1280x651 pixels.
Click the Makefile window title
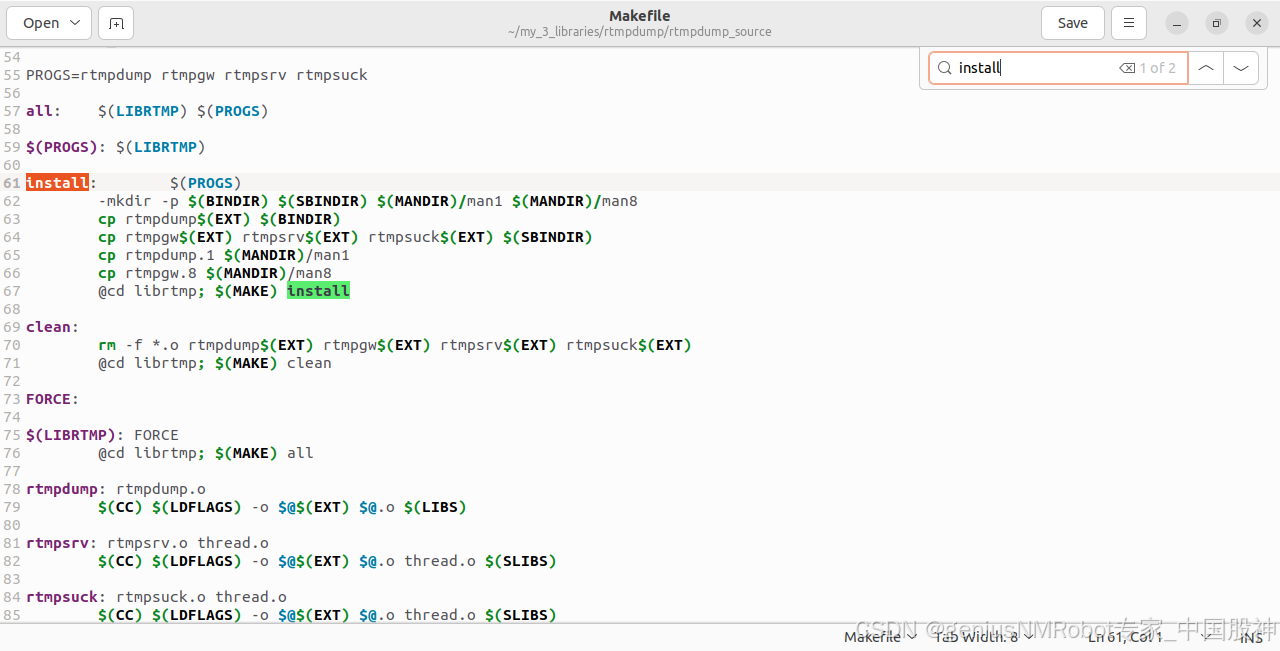[x=640, y=16]
